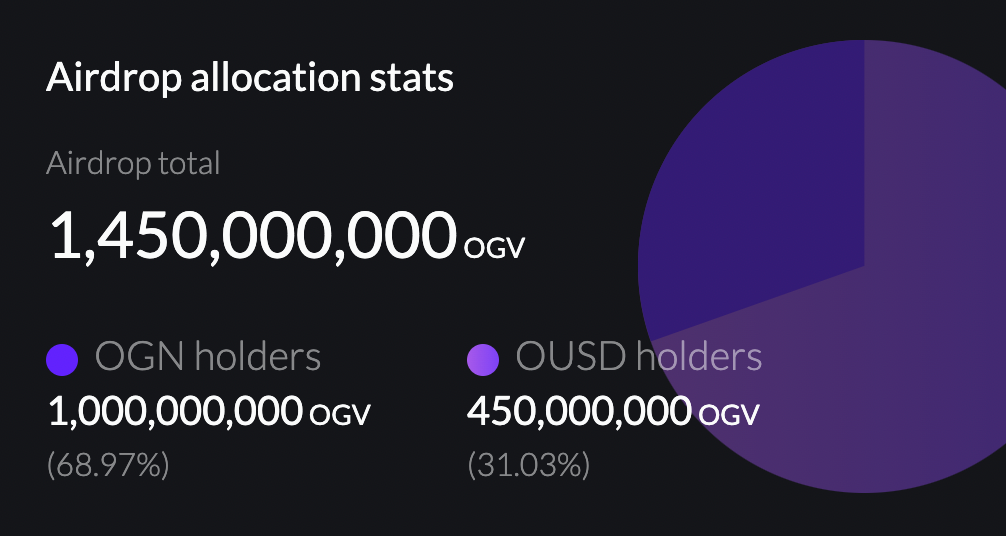Select the 1,000,000,000 OGV value
Screen dimensions: 1006x536
point(209,411)
